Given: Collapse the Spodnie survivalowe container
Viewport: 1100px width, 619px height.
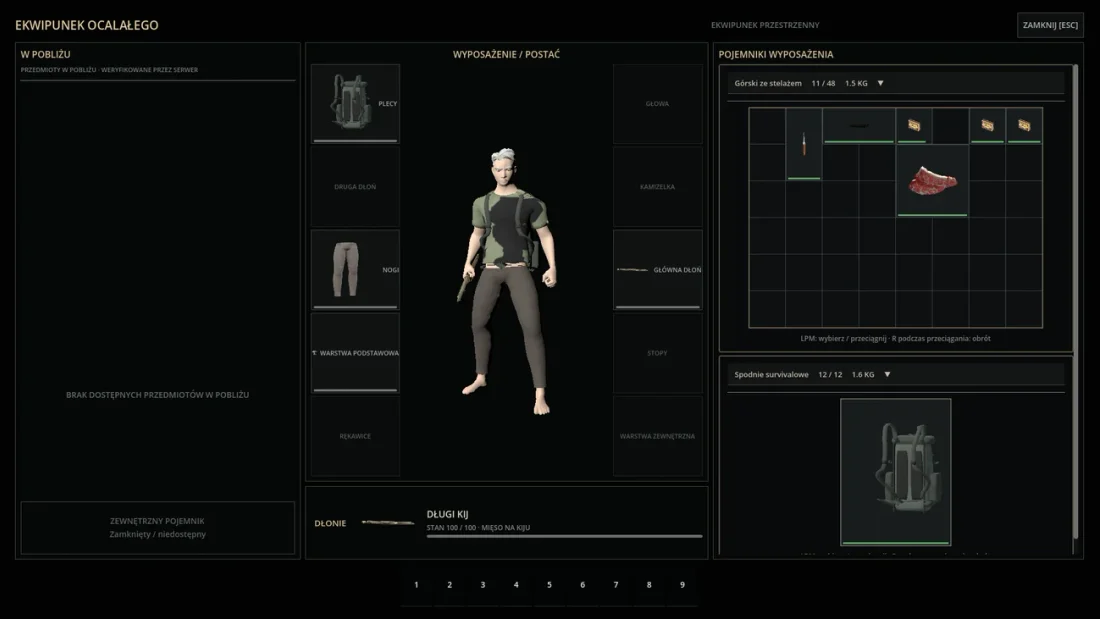Looking at the screenshot, I should tap(887, 375).
